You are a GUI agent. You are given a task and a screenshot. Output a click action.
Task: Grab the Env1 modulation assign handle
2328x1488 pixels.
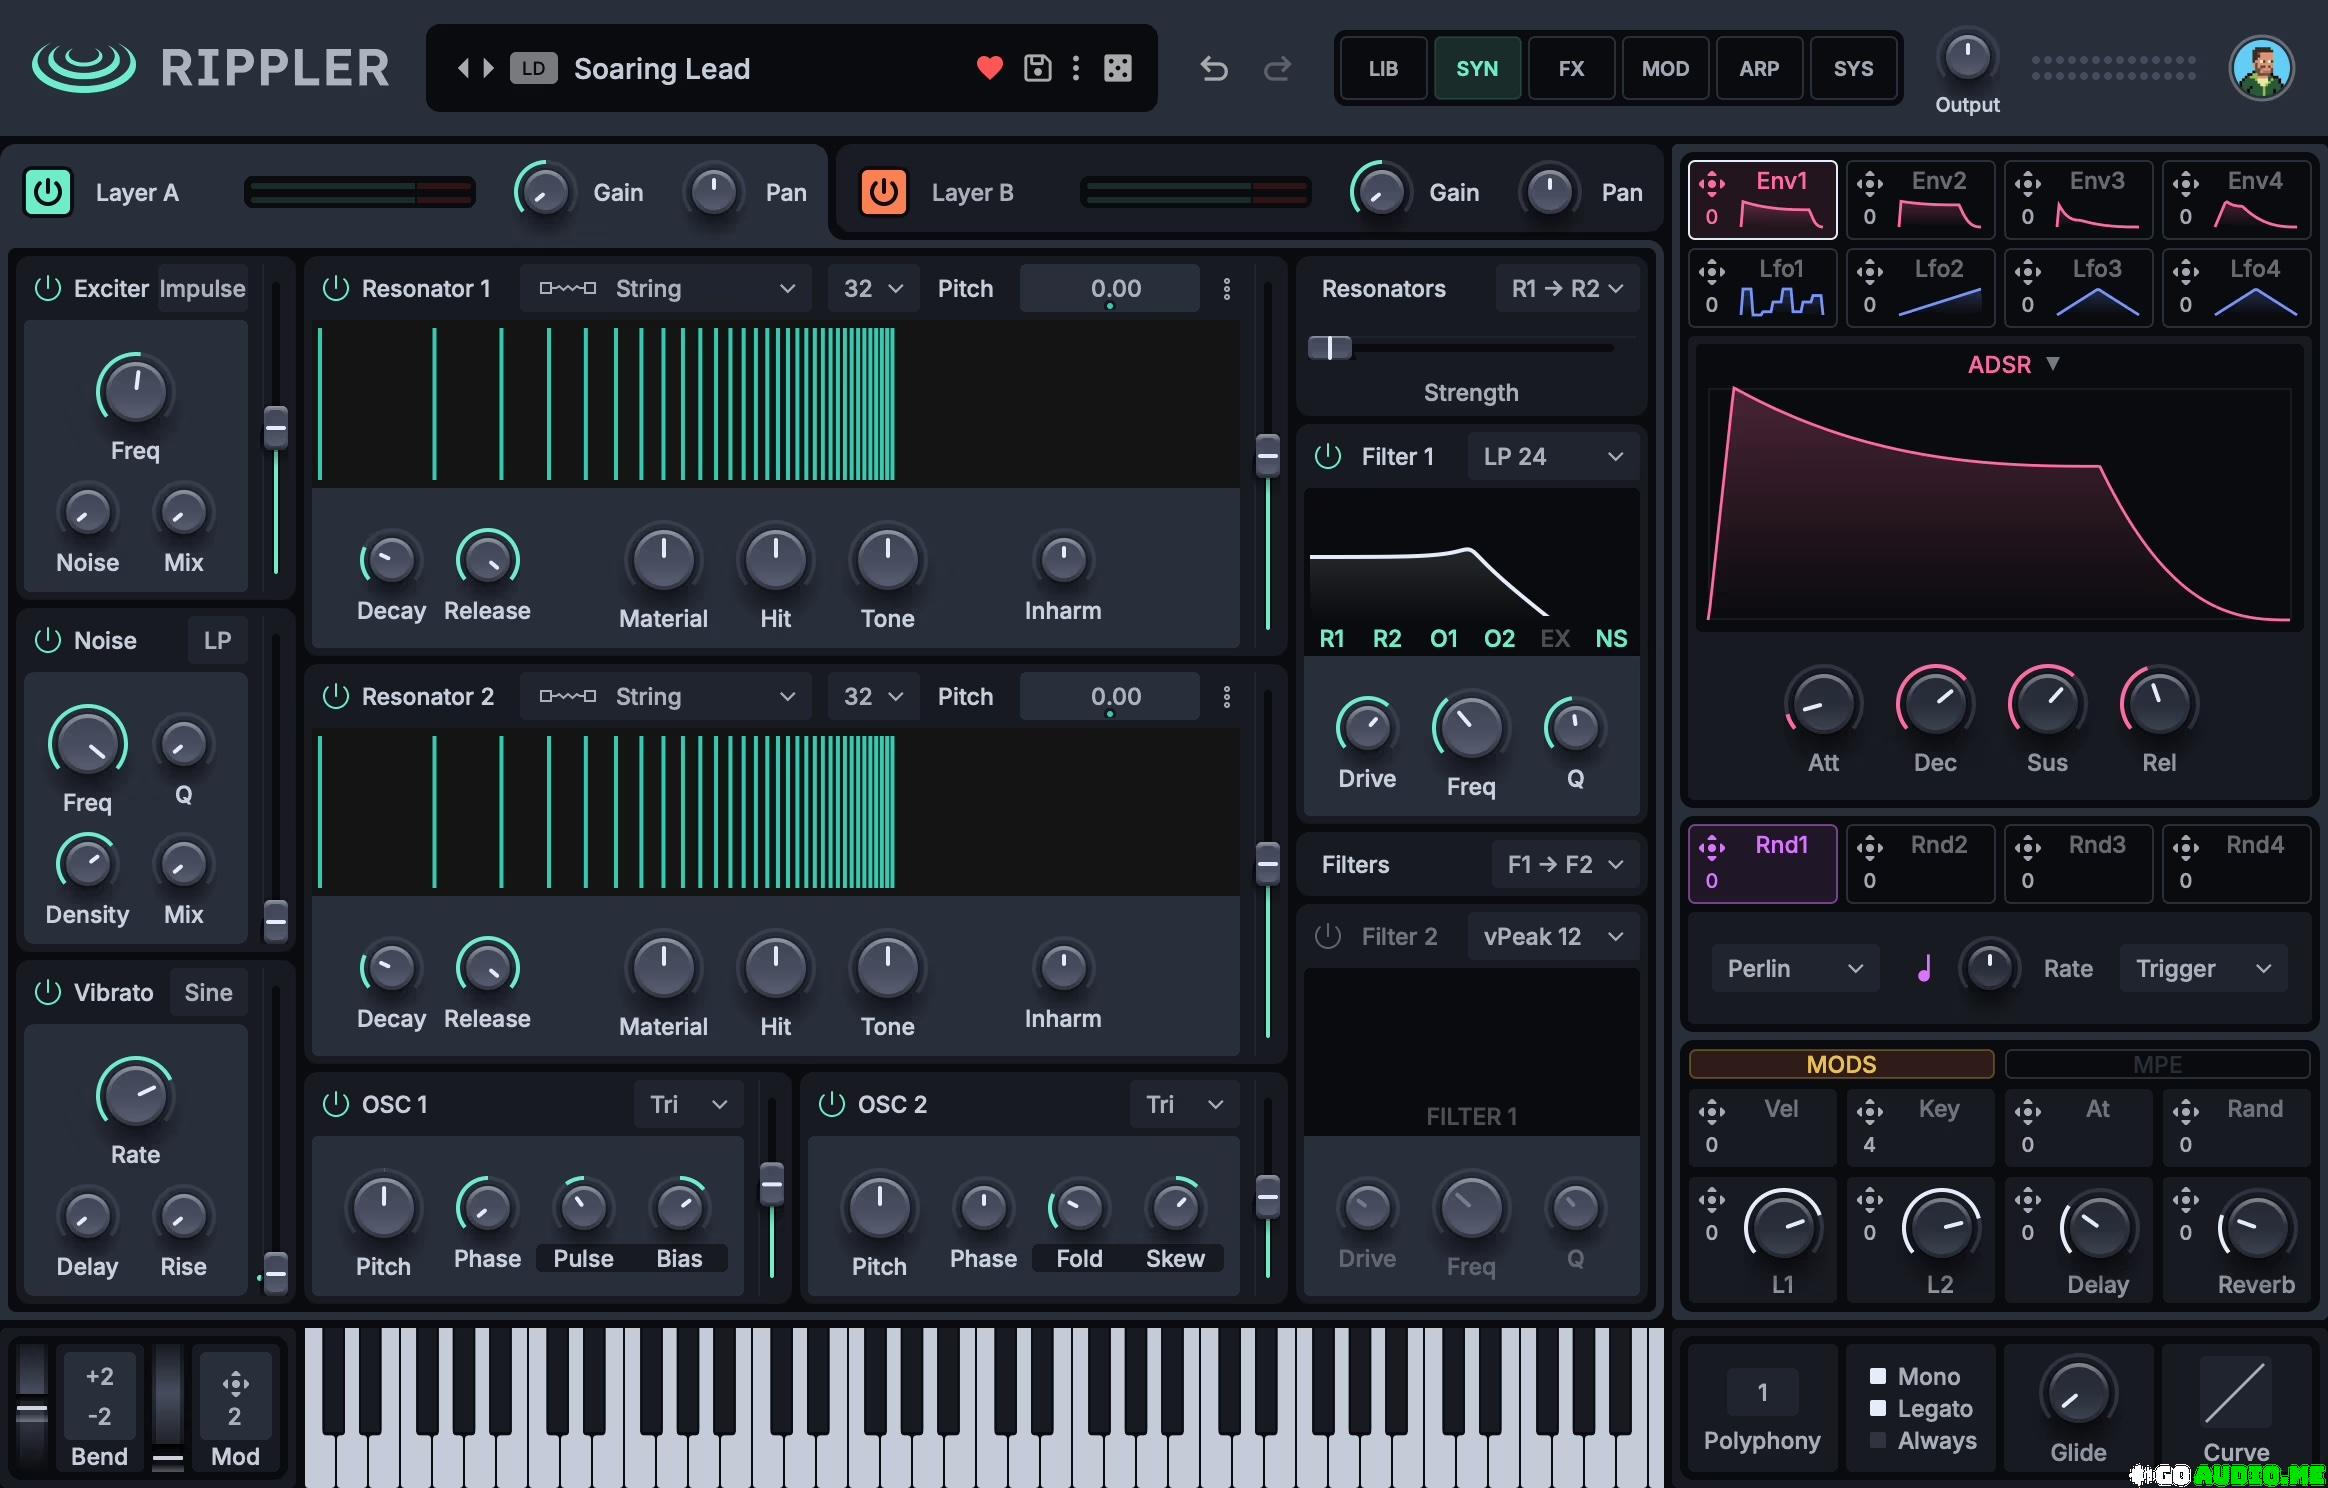click(1712, 183)
